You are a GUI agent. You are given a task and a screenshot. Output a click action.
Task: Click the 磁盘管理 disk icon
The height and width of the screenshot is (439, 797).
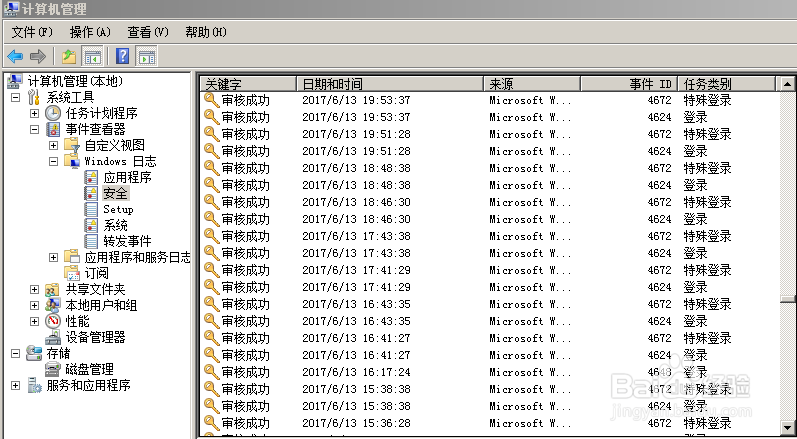53,369
